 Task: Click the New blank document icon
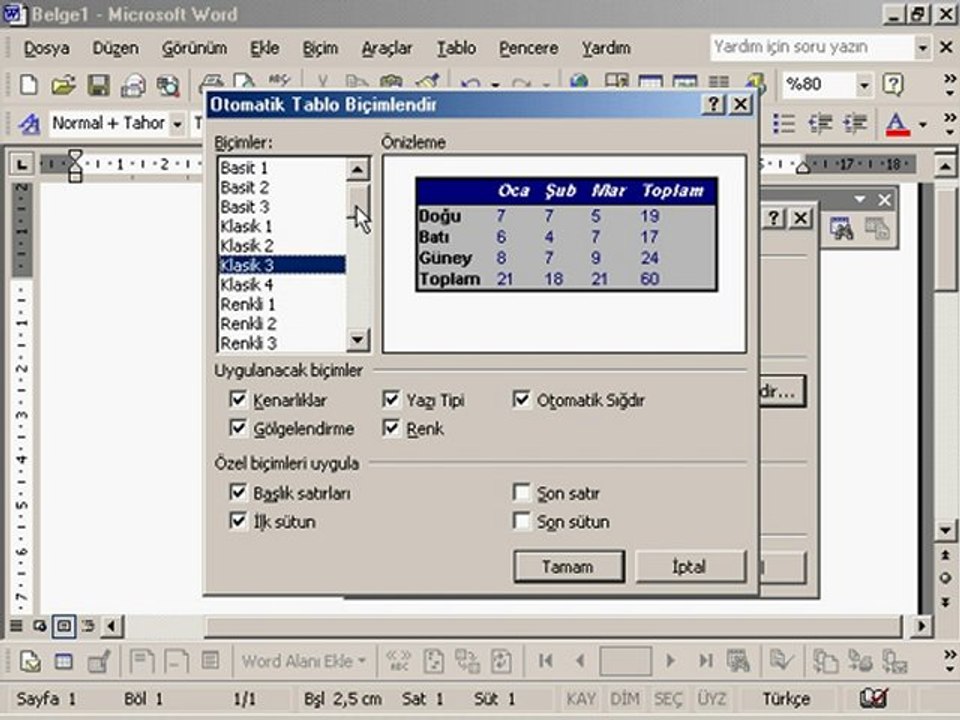tap(28, 84)
